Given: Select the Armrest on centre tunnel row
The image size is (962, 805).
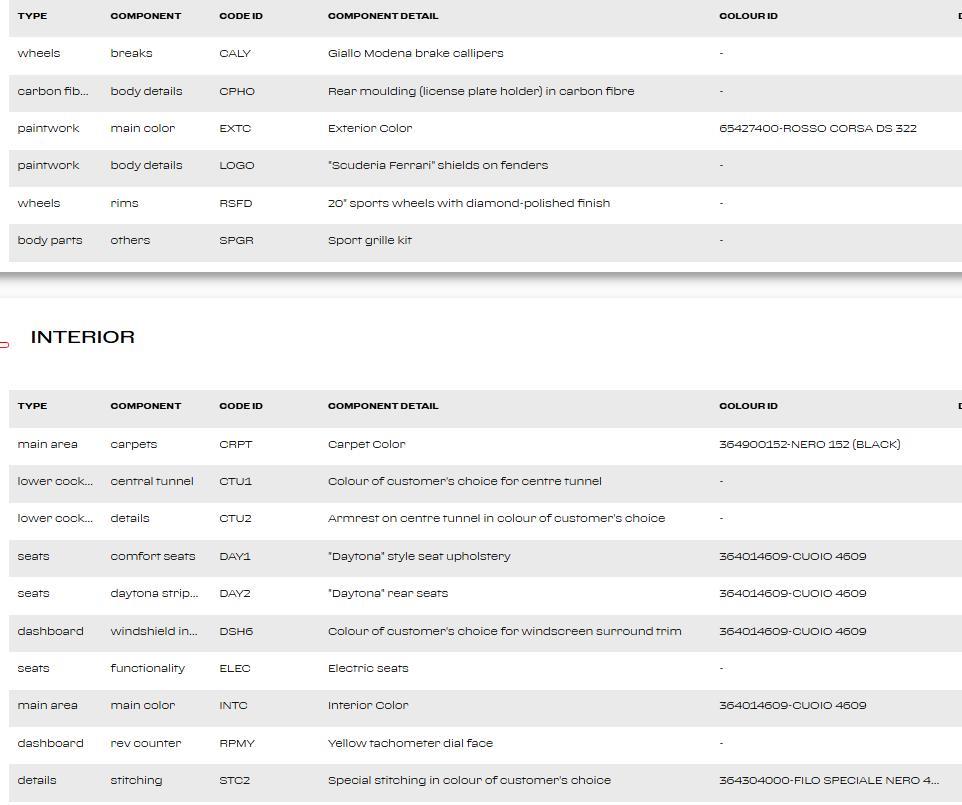Looking at the screenshot, I should coord(496,518).
